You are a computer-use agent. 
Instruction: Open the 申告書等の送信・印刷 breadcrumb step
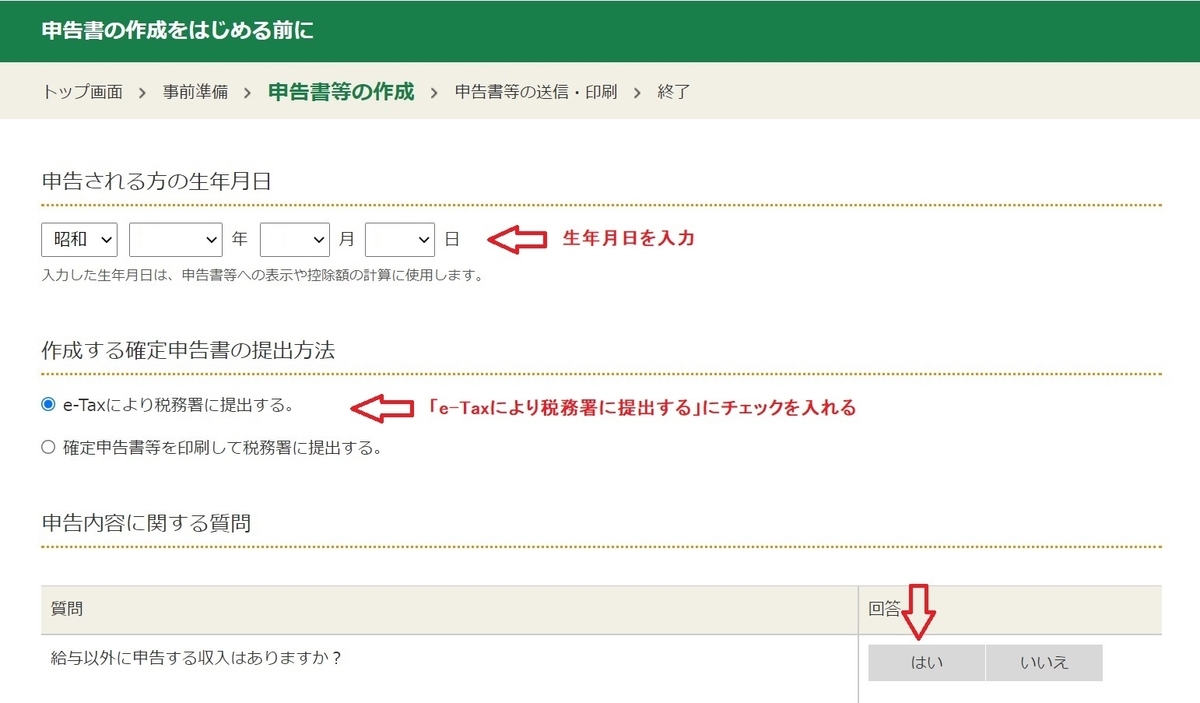click(536, 91)
